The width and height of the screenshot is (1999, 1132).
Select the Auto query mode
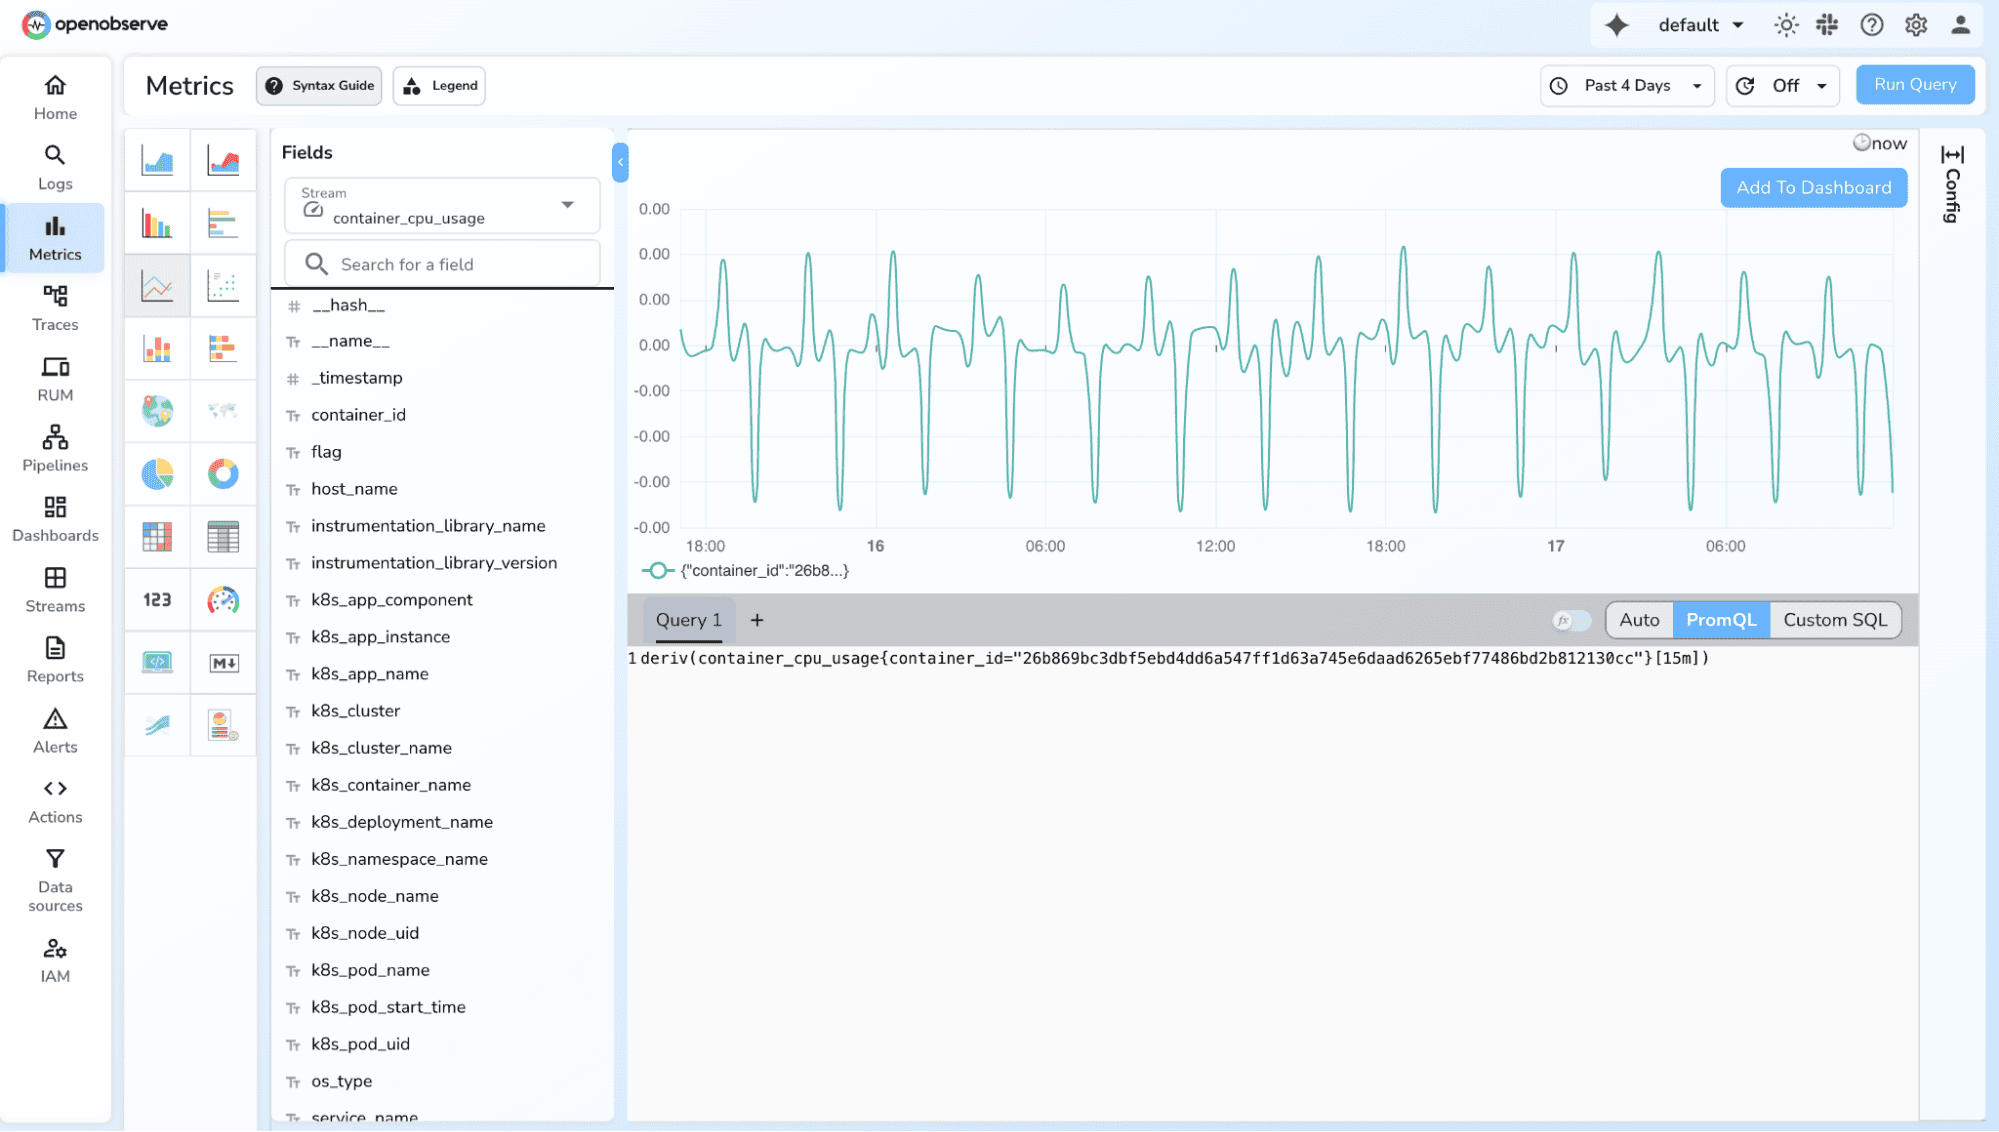coord(1638,620)
